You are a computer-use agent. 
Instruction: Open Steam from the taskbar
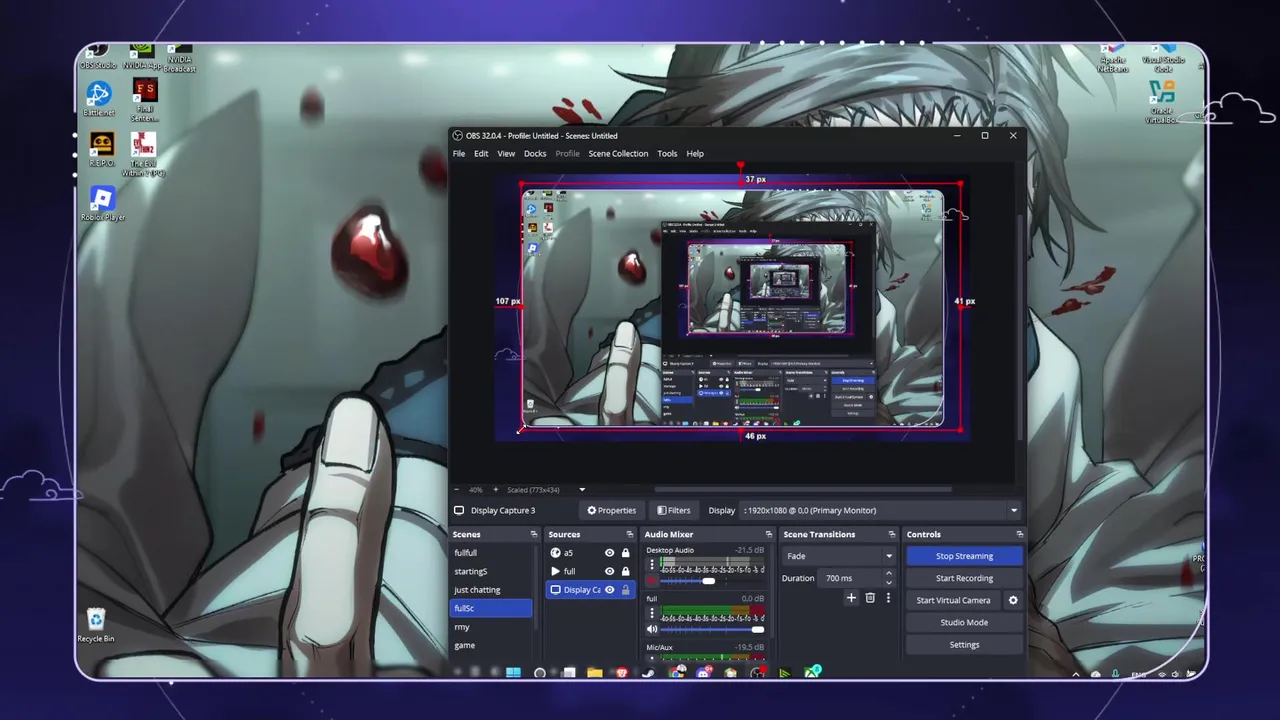[x=648, y=672]
